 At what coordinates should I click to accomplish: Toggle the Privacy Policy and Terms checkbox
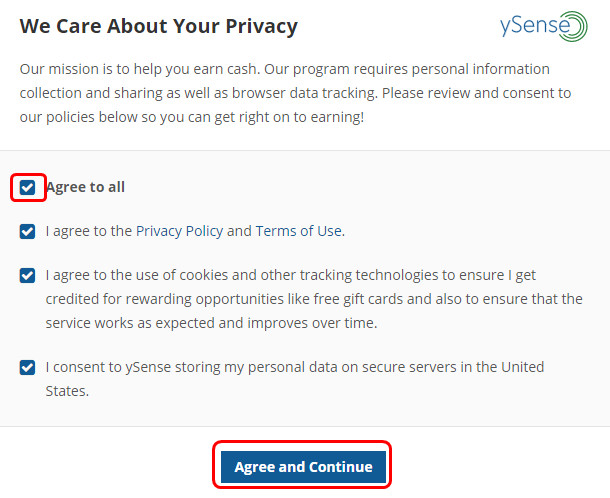(28, 231)
